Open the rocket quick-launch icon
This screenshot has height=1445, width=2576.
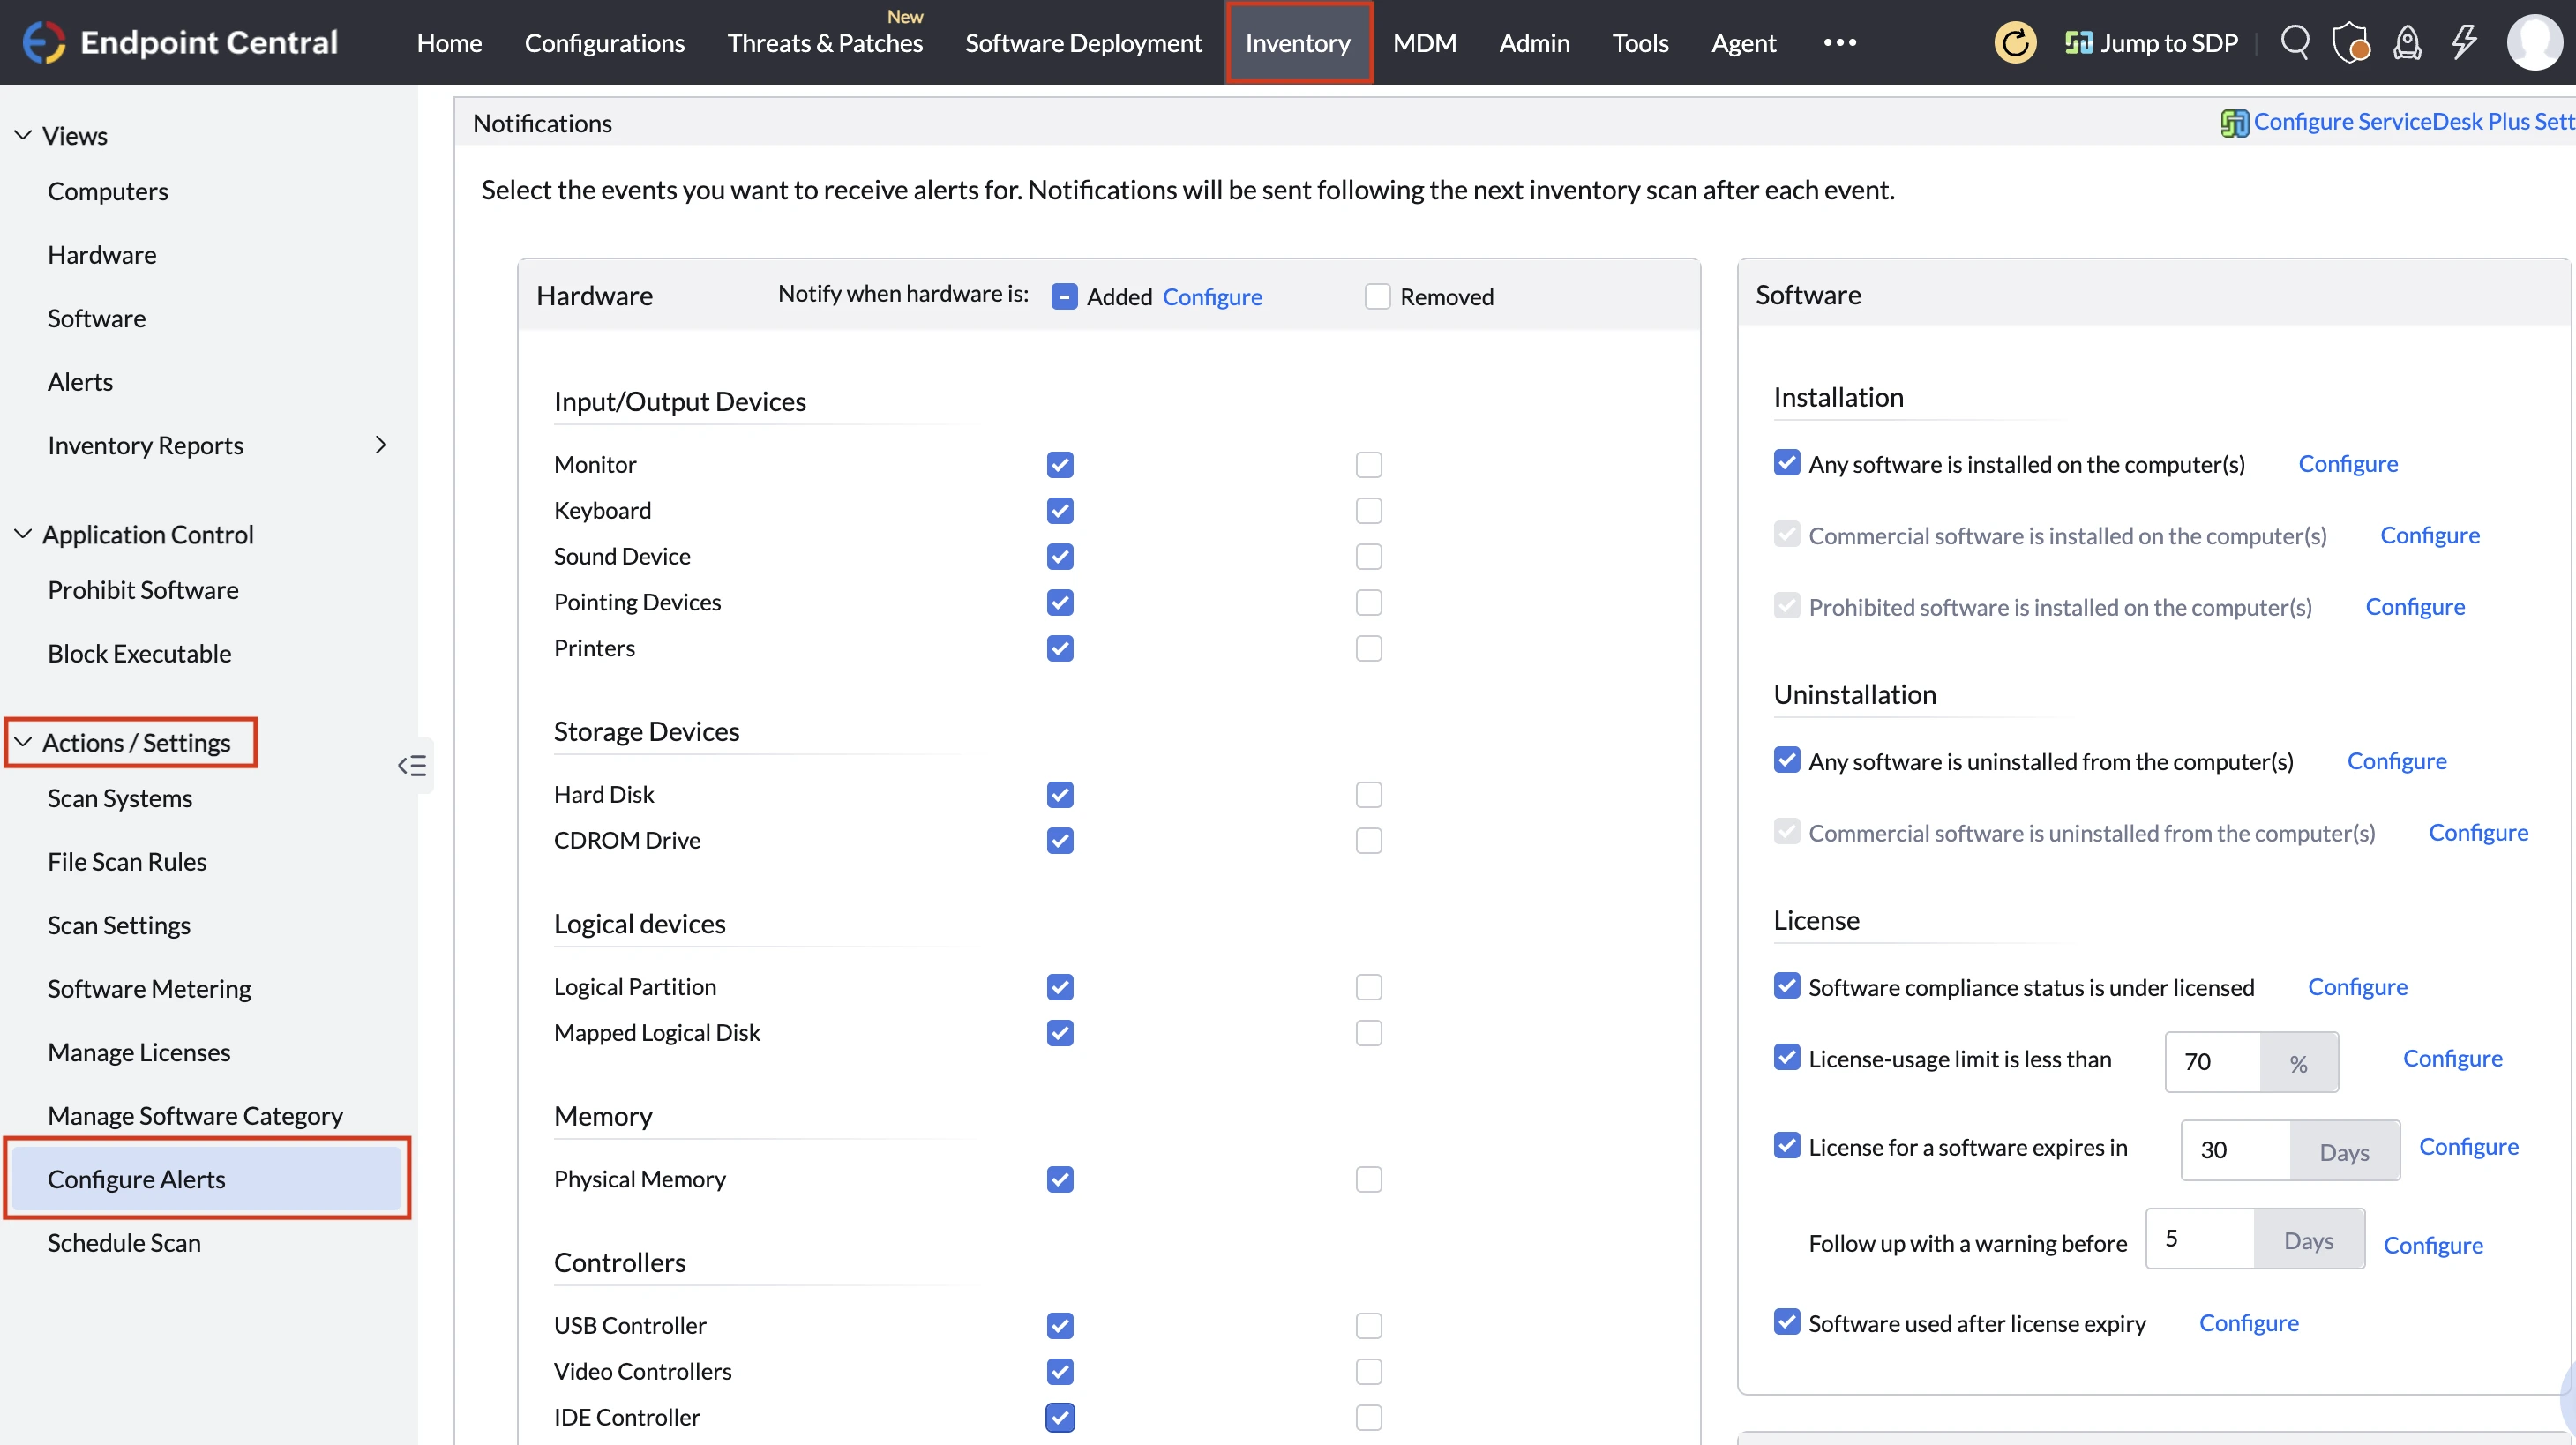tap(2407, 43)
